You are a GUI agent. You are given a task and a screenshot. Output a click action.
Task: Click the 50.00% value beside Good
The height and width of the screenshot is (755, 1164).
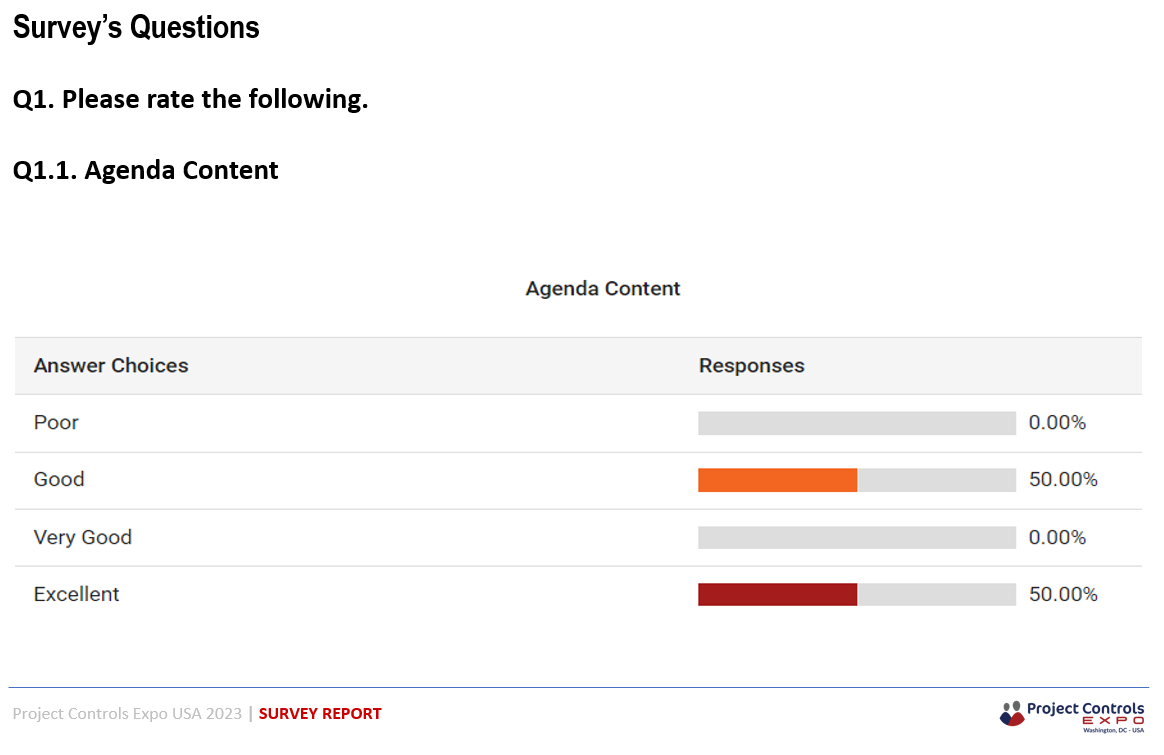(1063, 480)
